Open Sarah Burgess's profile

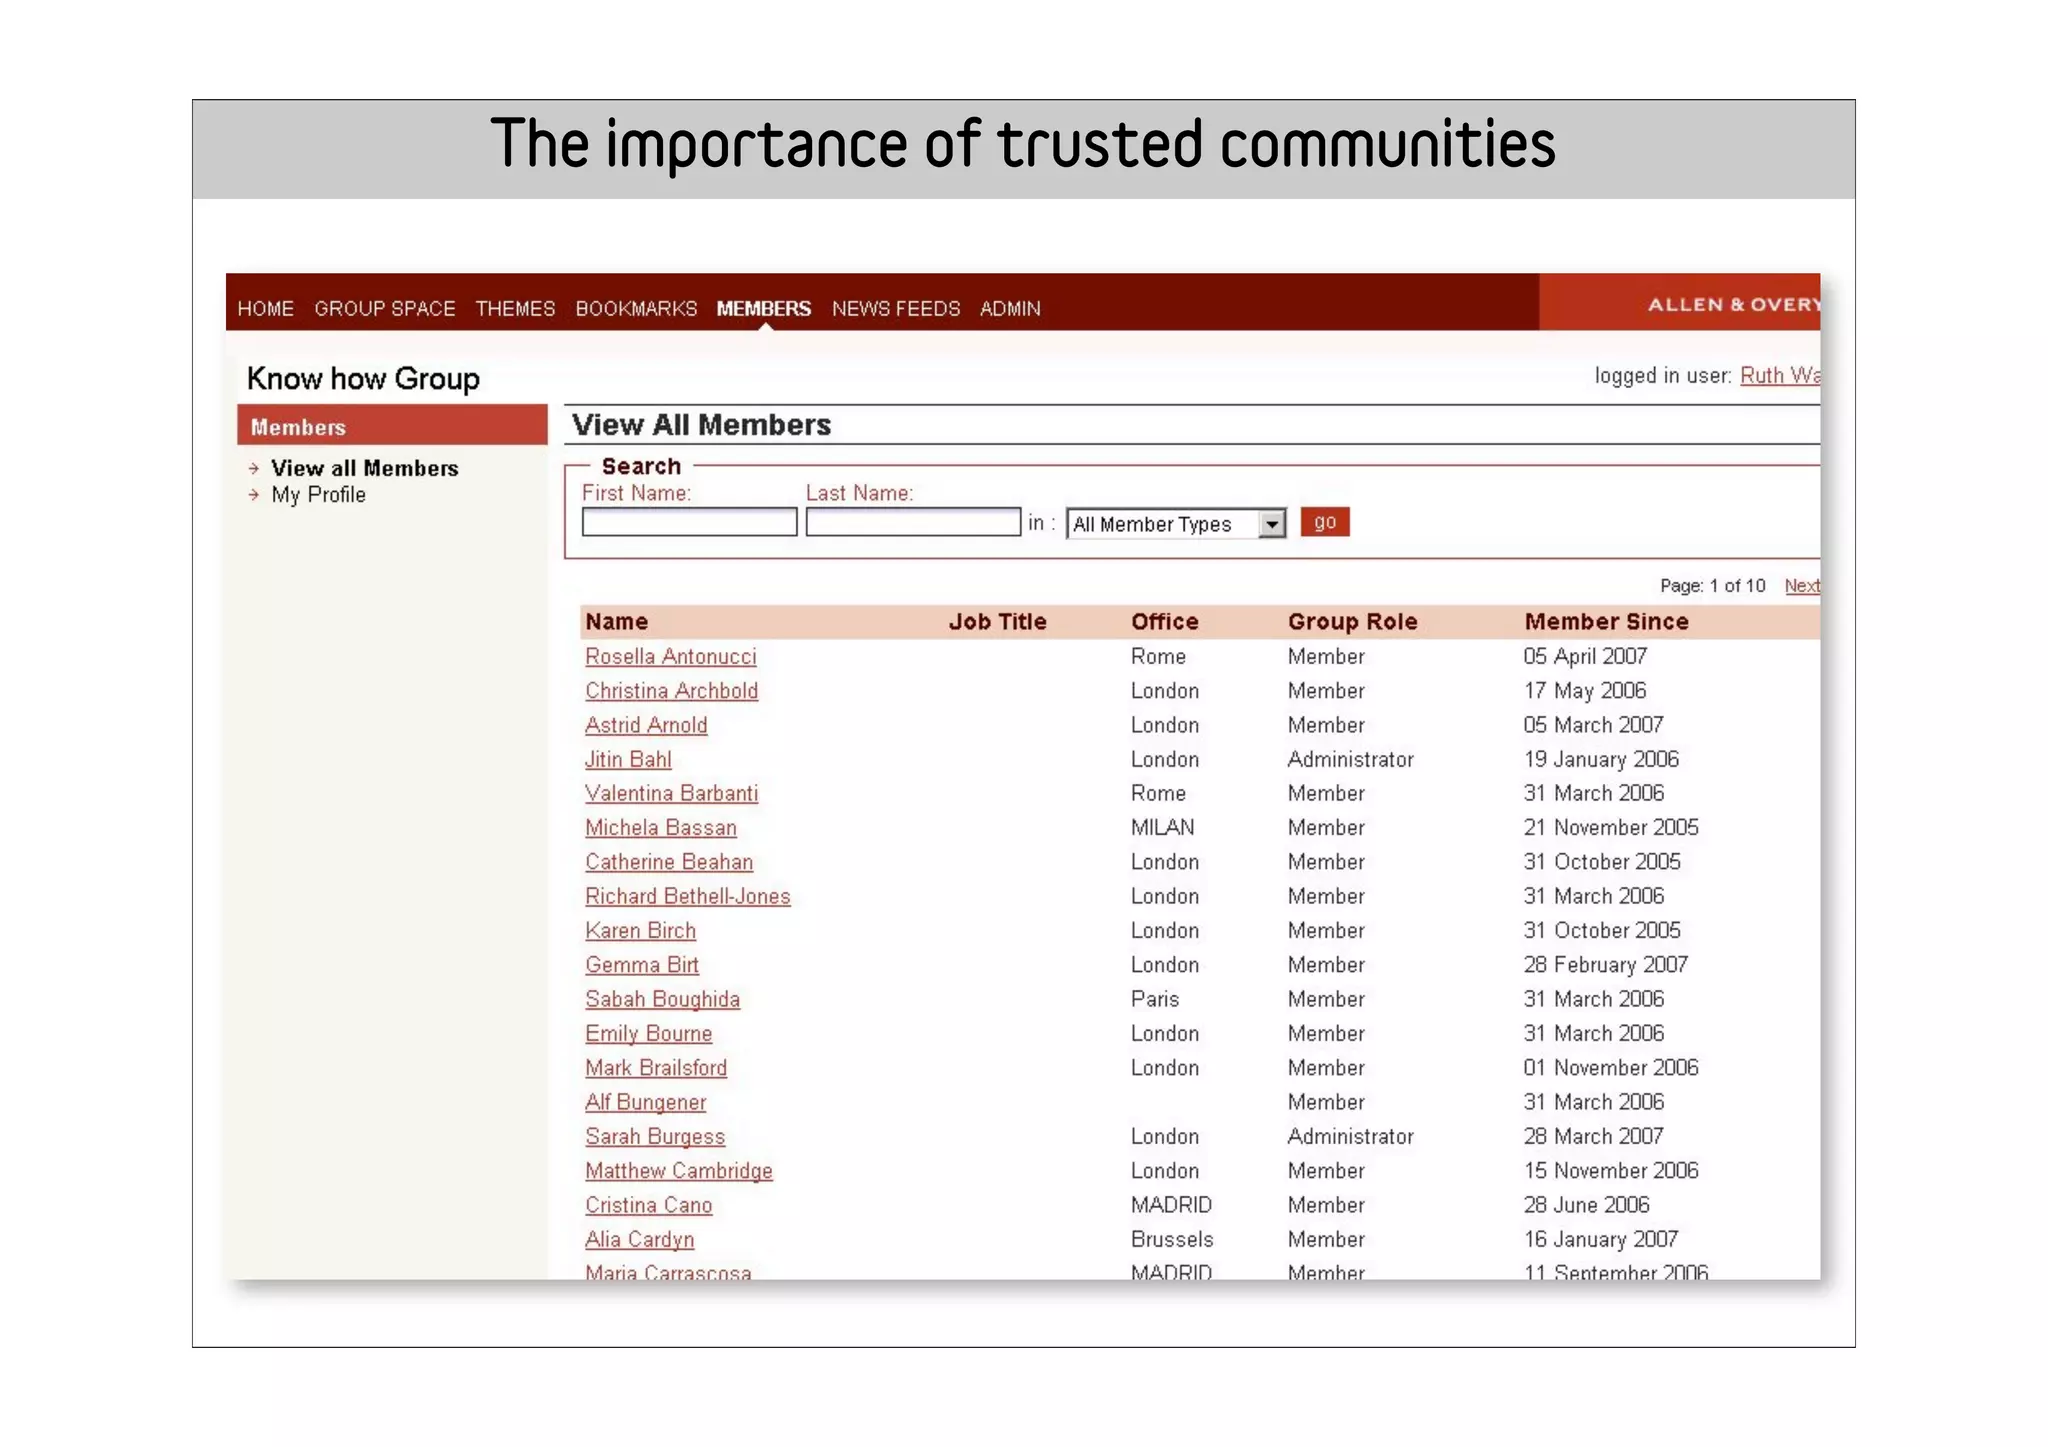[655, 1137]
